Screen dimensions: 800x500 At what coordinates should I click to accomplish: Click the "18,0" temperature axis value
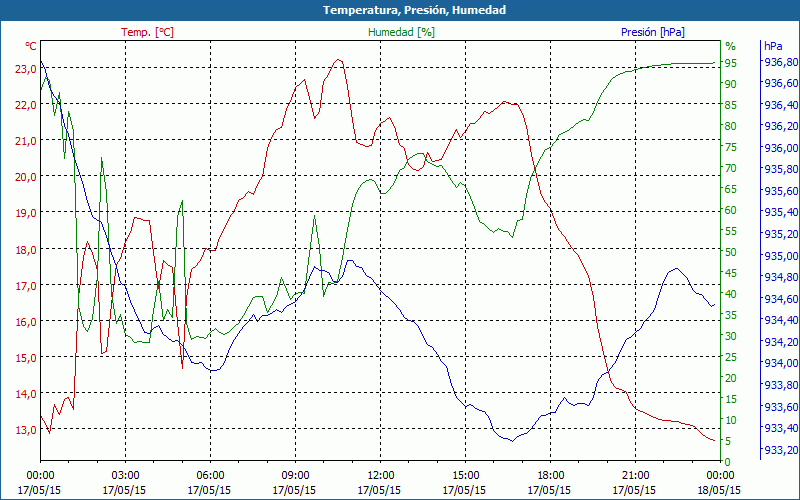(x=26, y=249)
